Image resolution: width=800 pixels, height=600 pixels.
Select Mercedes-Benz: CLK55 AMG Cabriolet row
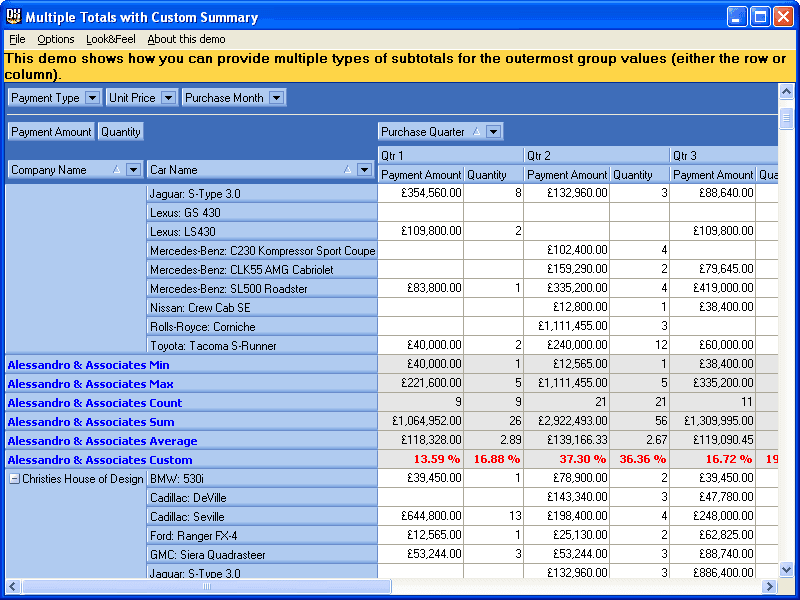point(262,269)
